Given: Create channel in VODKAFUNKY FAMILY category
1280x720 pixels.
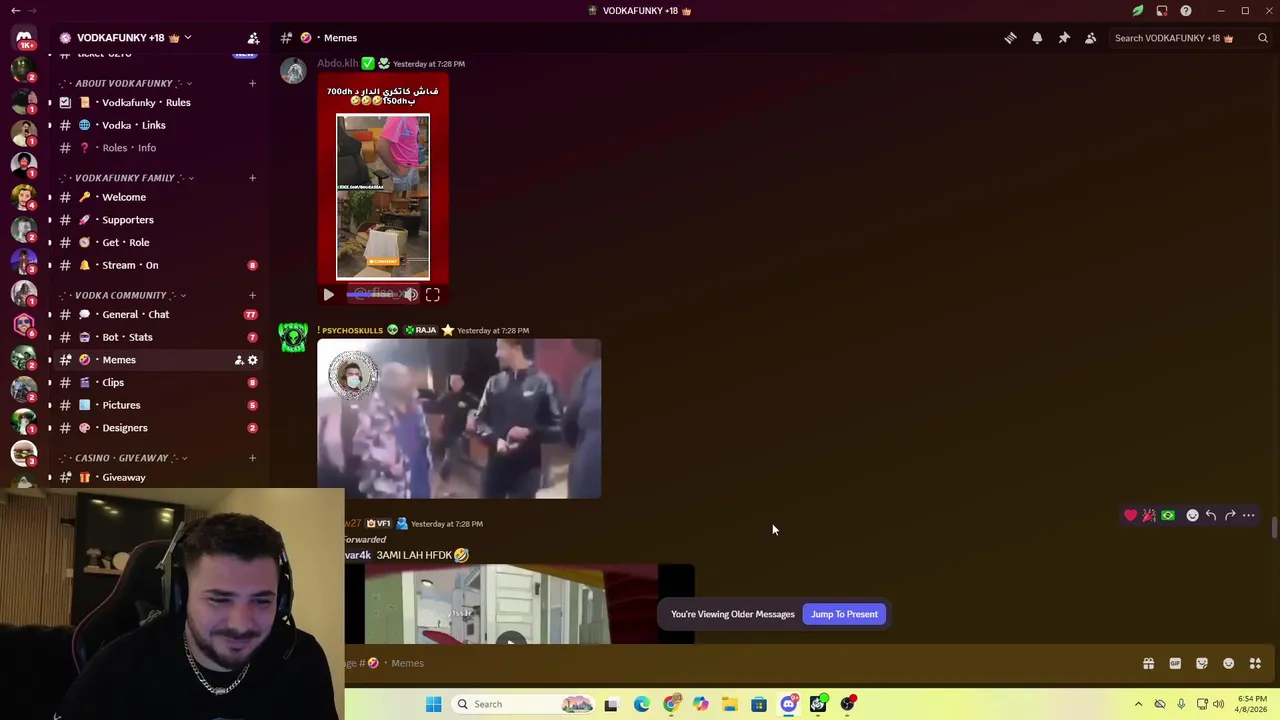Looking at the screenshot, I should pyautogui.click(x=252, y=178).
